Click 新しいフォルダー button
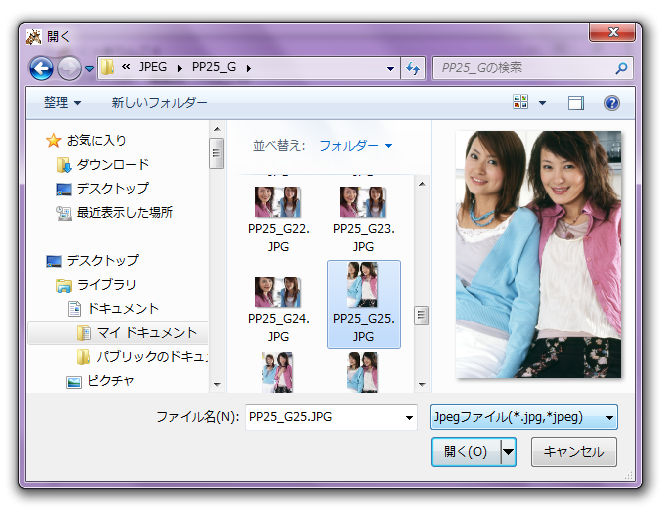Image resolution: width=670 pixels, height=520 pixels. 159,103
